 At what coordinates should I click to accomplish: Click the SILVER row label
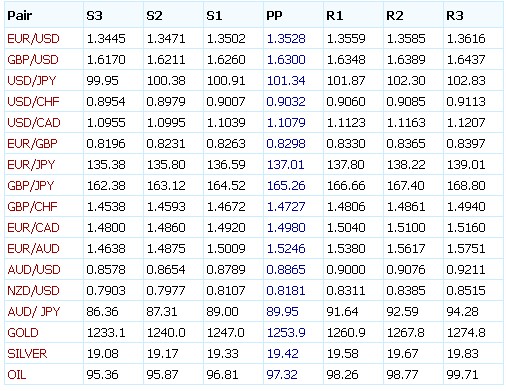27,354
